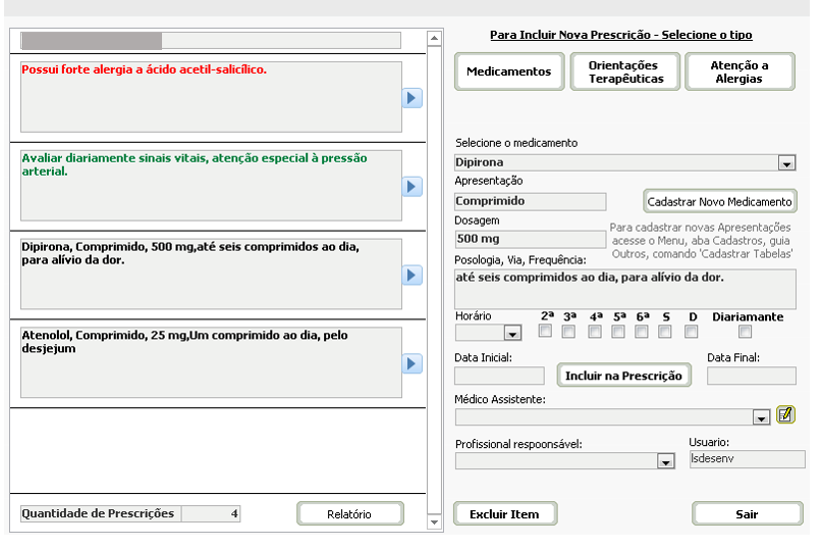
Task: Tick the 2ª weekday checkbox
Action: (x=546, y=332)
